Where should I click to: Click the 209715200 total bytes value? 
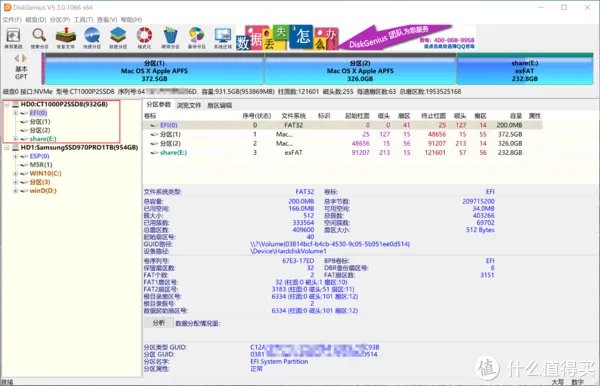point(478,201)
